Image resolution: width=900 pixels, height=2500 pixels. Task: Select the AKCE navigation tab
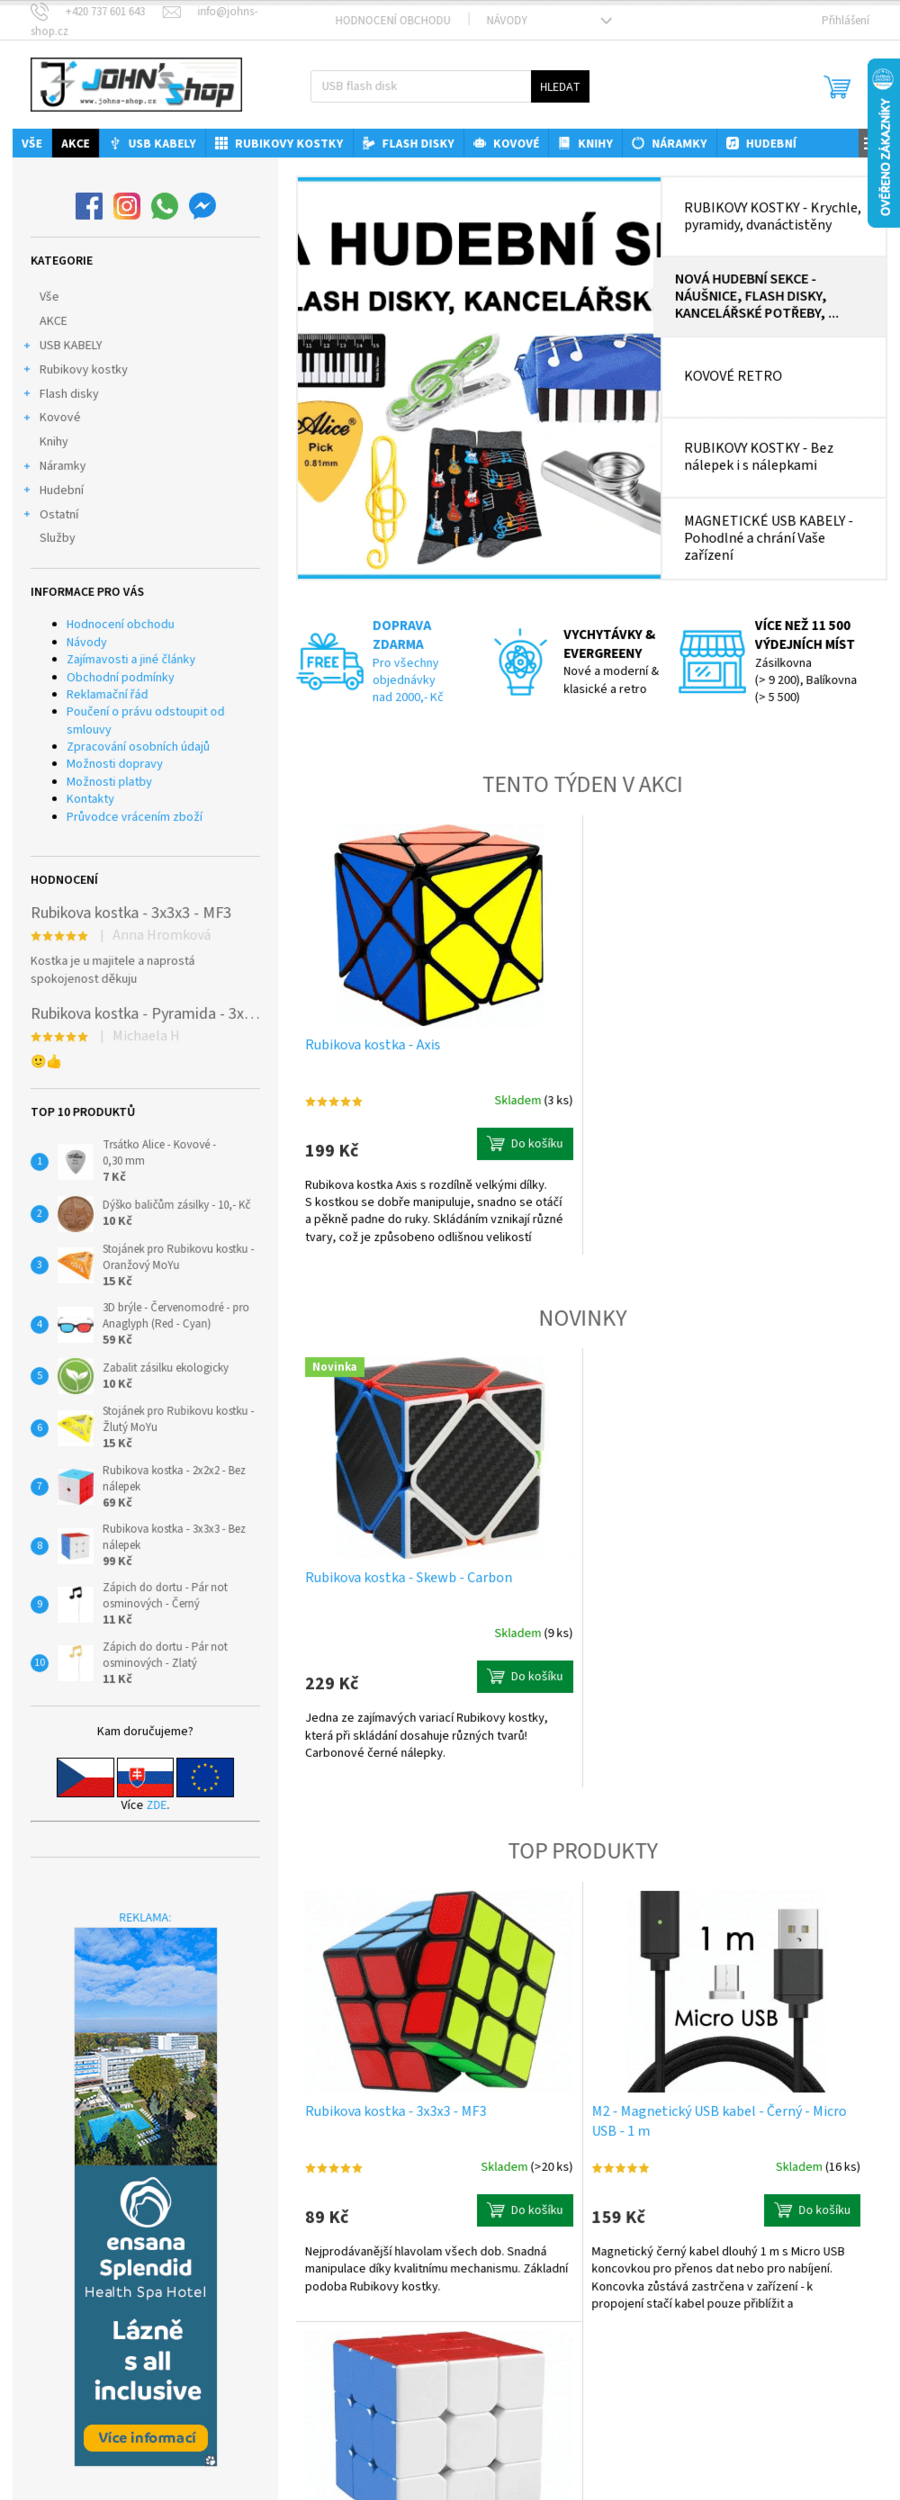[x=75, y=143]
